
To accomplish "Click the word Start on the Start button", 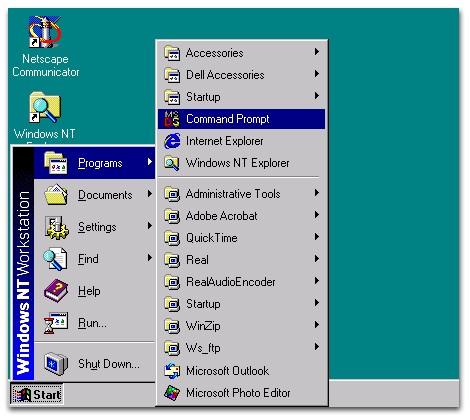I will pos(47,395).
